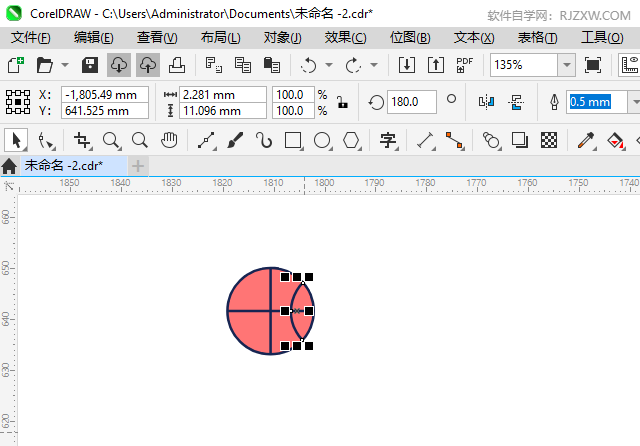
Task: Select the second magnifier tool
Action: [x=140, y=140]
